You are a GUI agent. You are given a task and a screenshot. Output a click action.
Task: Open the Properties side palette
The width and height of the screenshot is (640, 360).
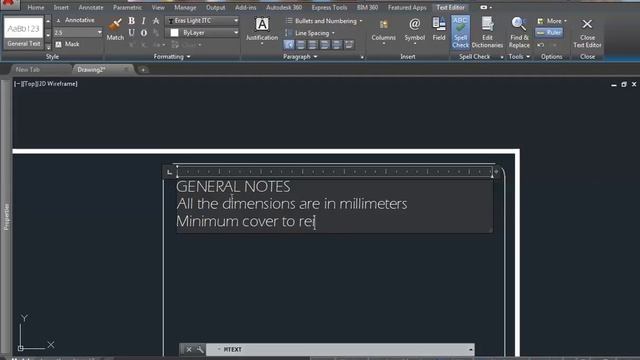(6, 216)
